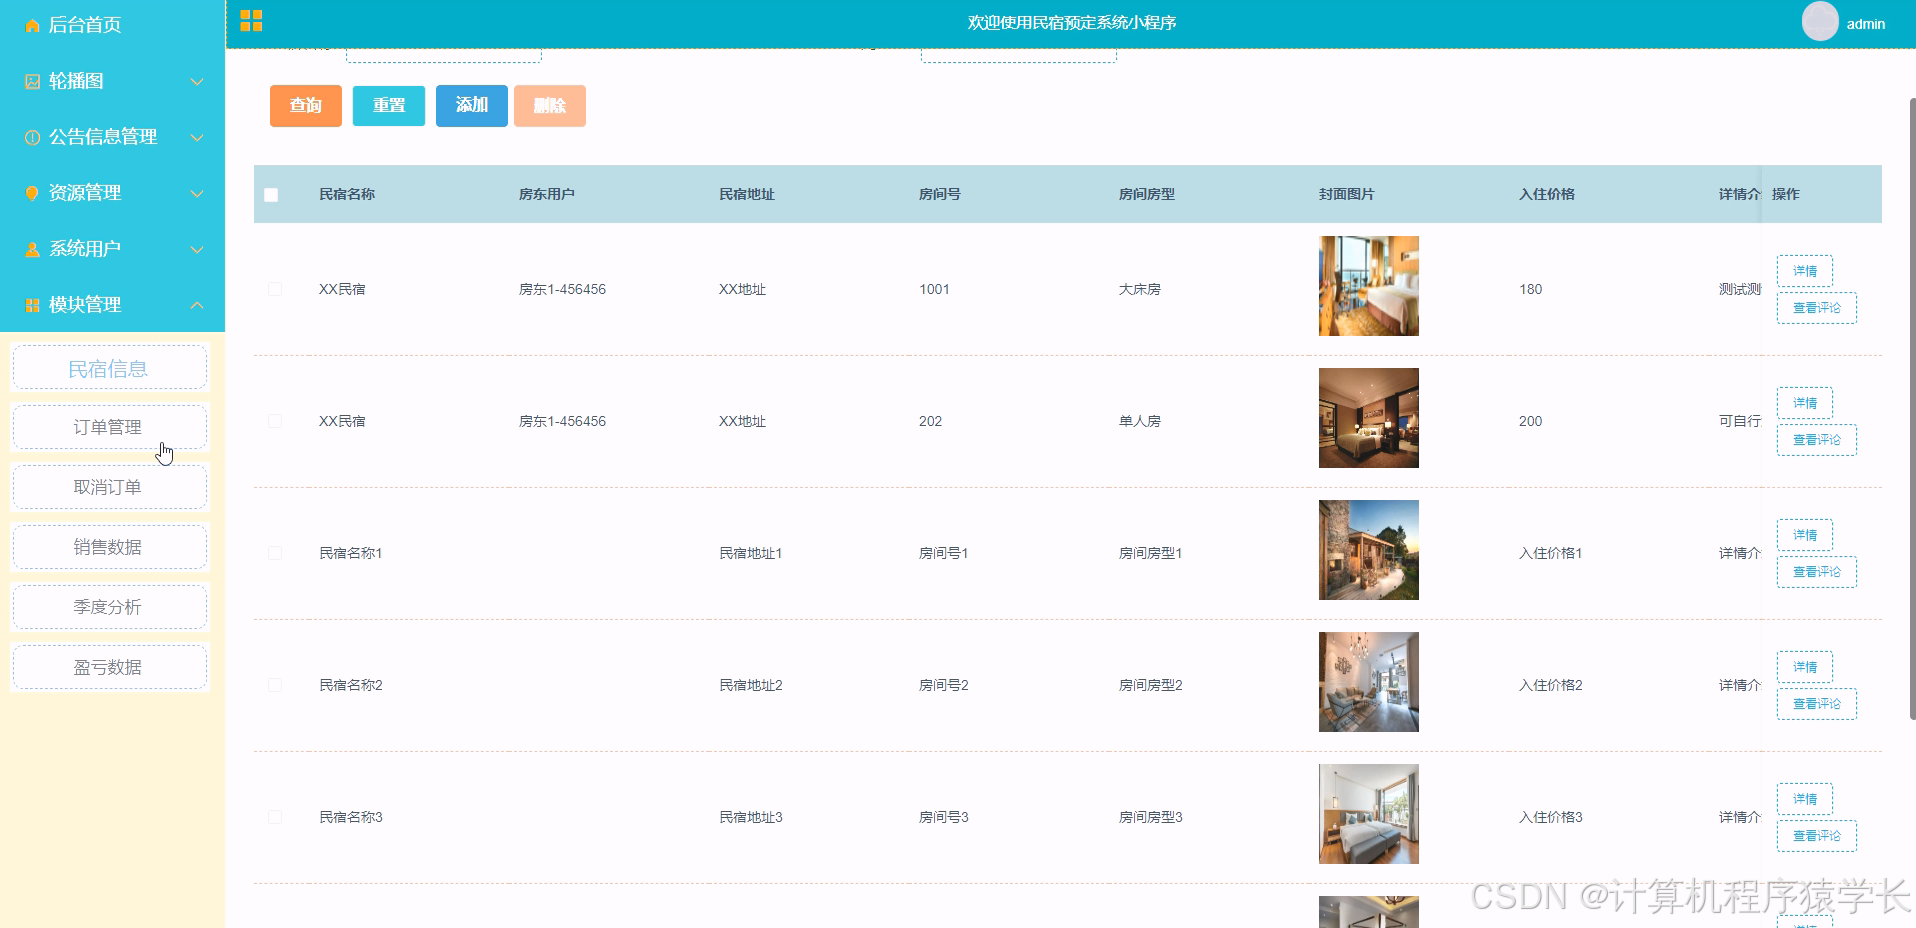
Task: Click price cell 180
Action: coord(1531,289)
